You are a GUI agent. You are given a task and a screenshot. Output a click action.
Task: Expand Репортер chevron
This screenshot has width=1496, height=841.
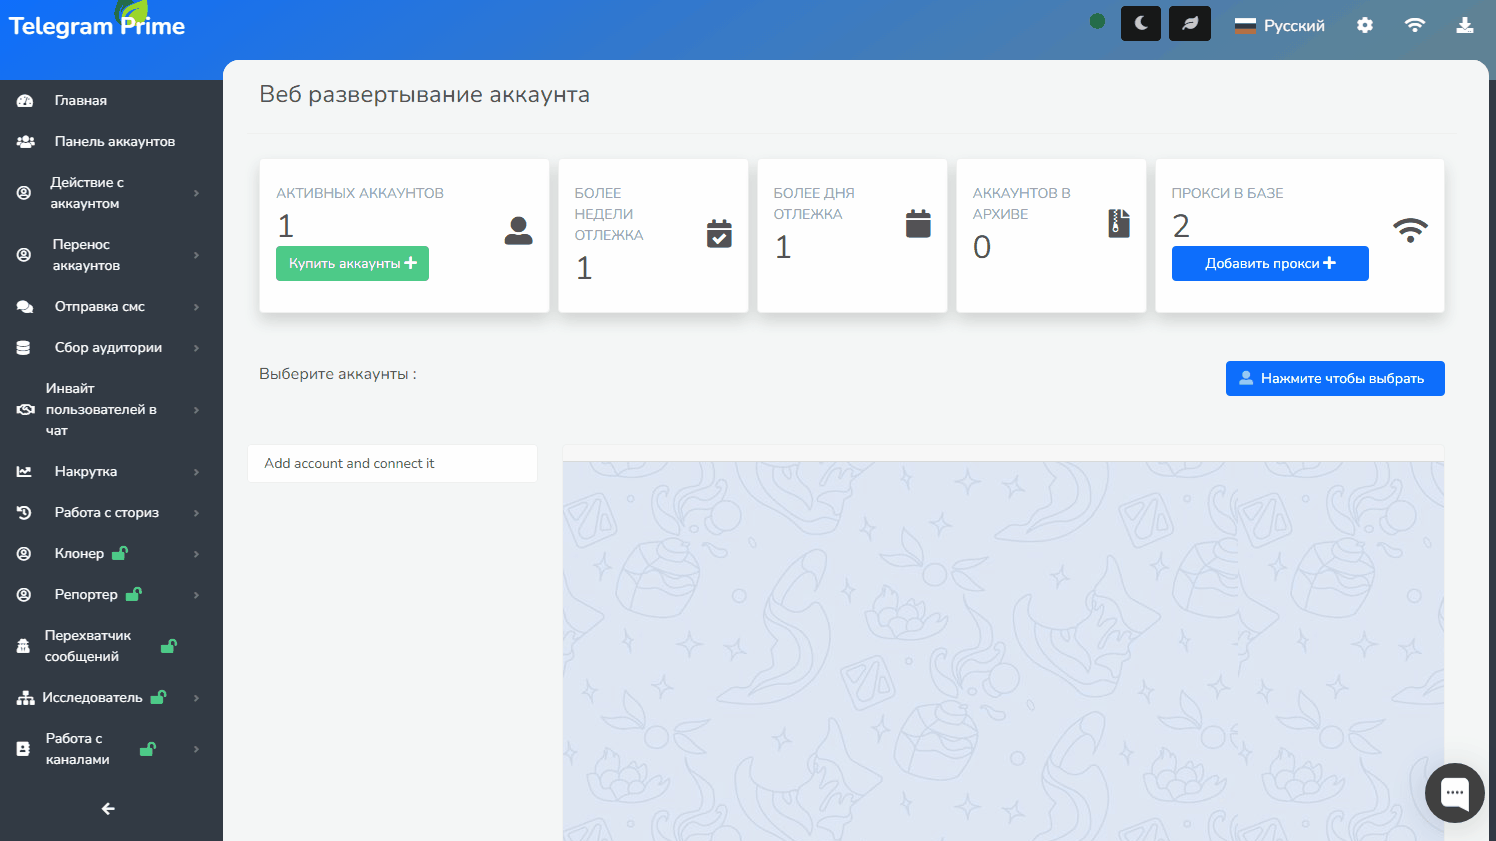tap(196, 595)
